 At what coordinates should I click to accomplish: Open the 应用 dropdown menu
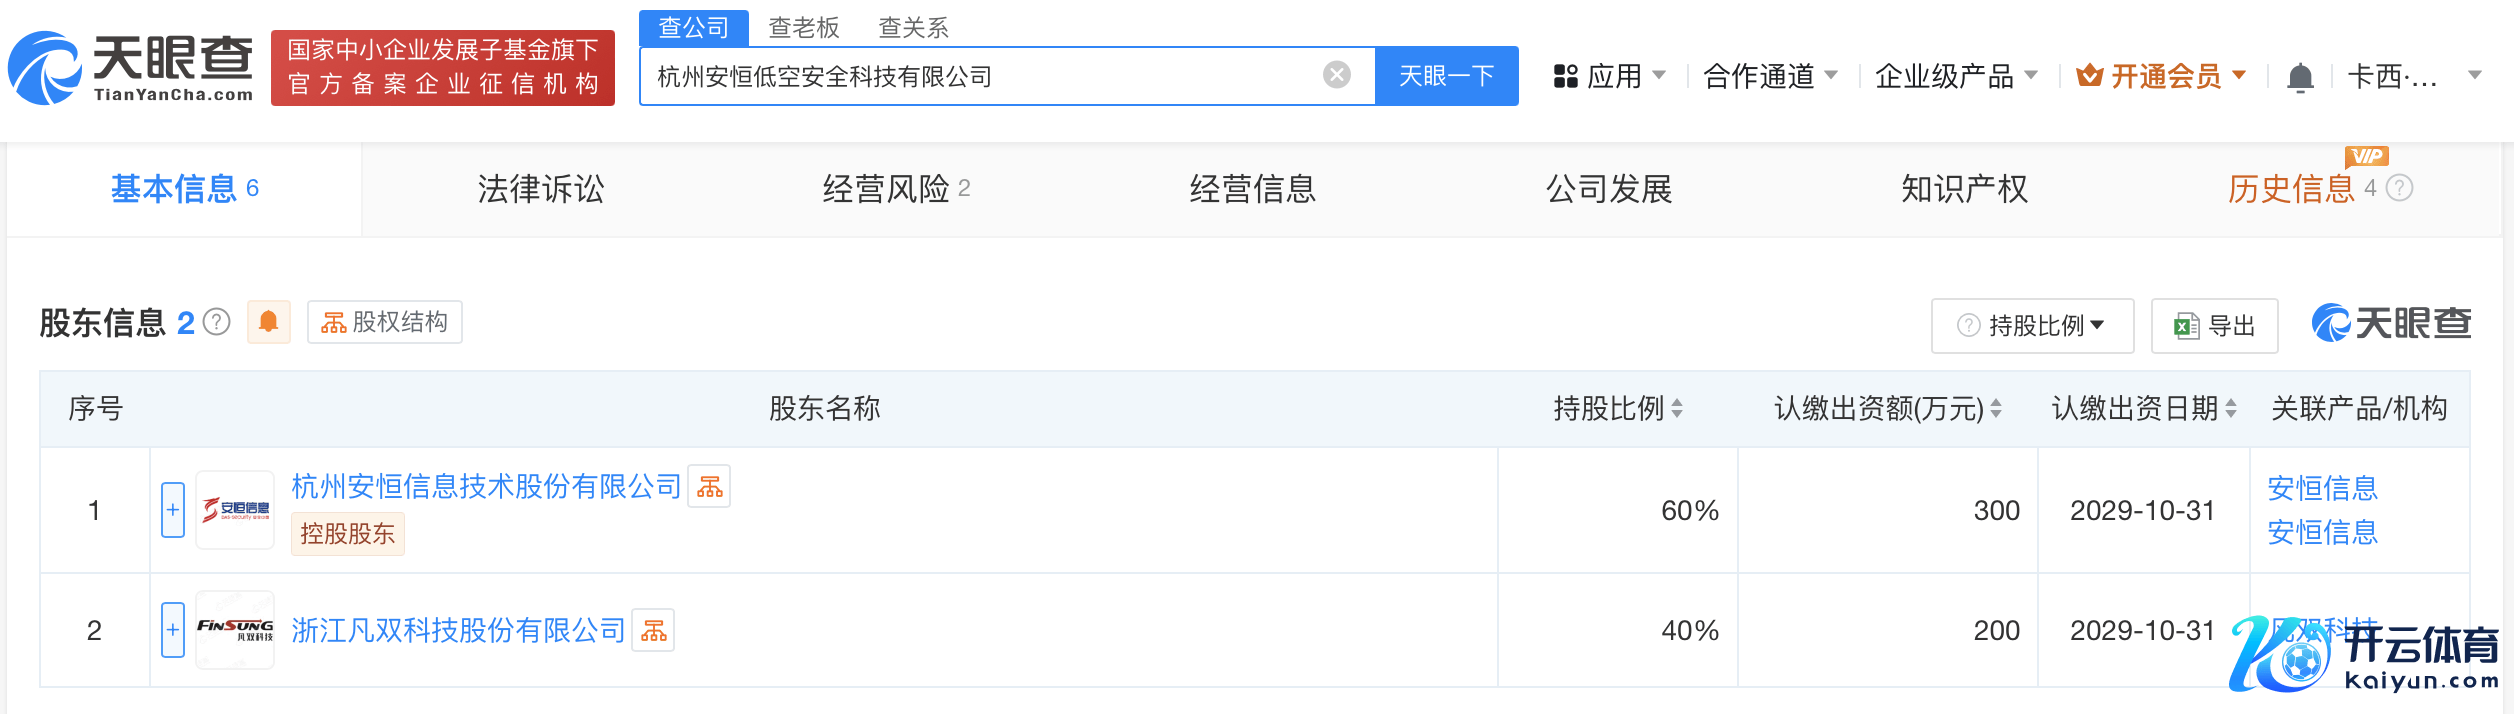(1610, 76)
